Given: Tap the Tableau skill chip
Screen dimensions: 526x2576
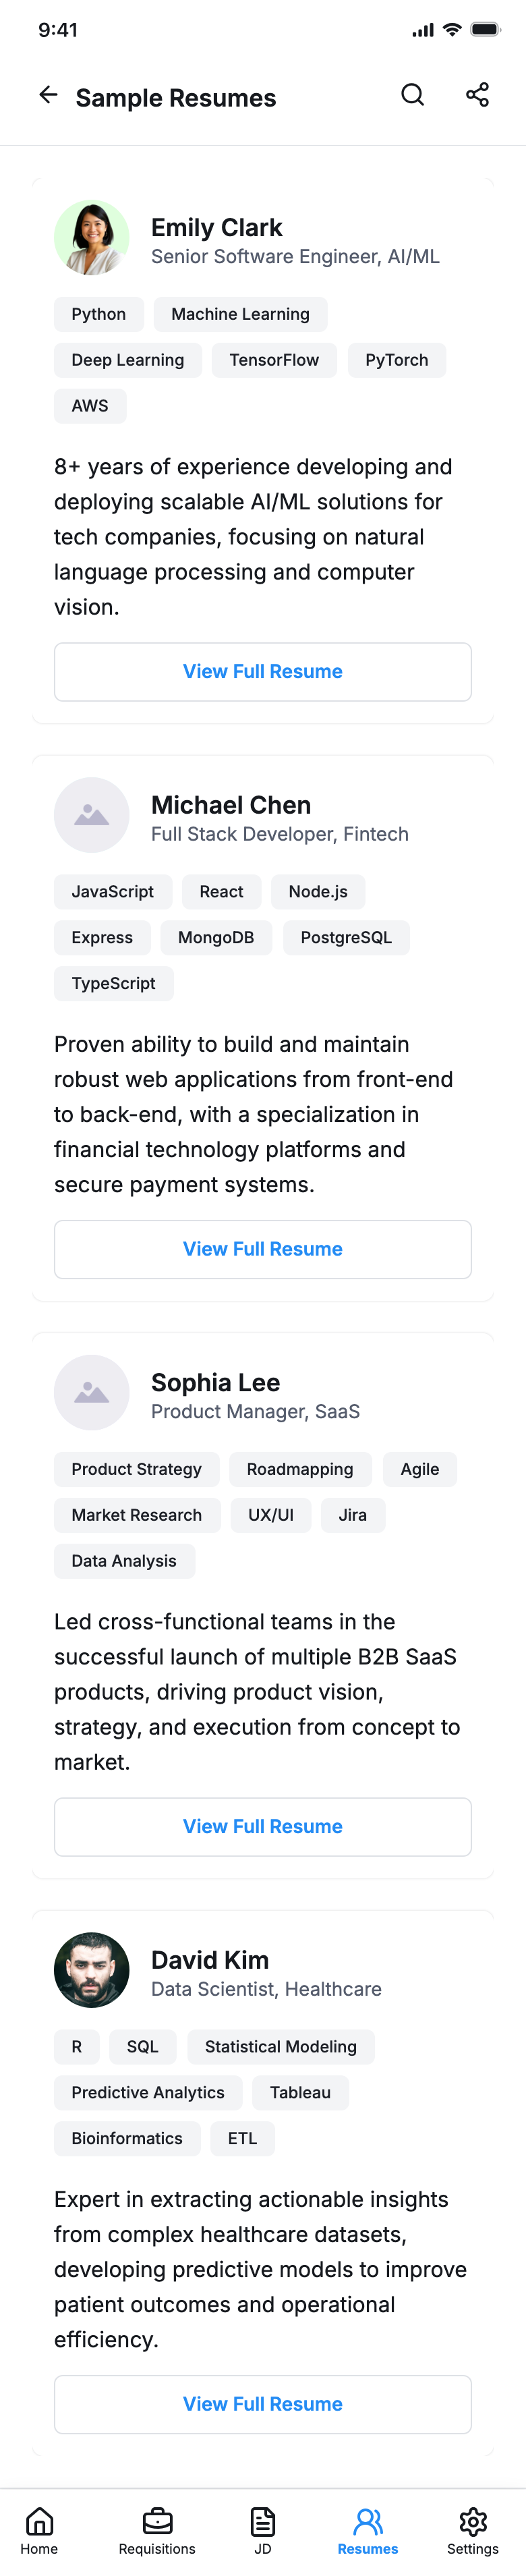Looking at the screenshot, I should (300, 2092).
